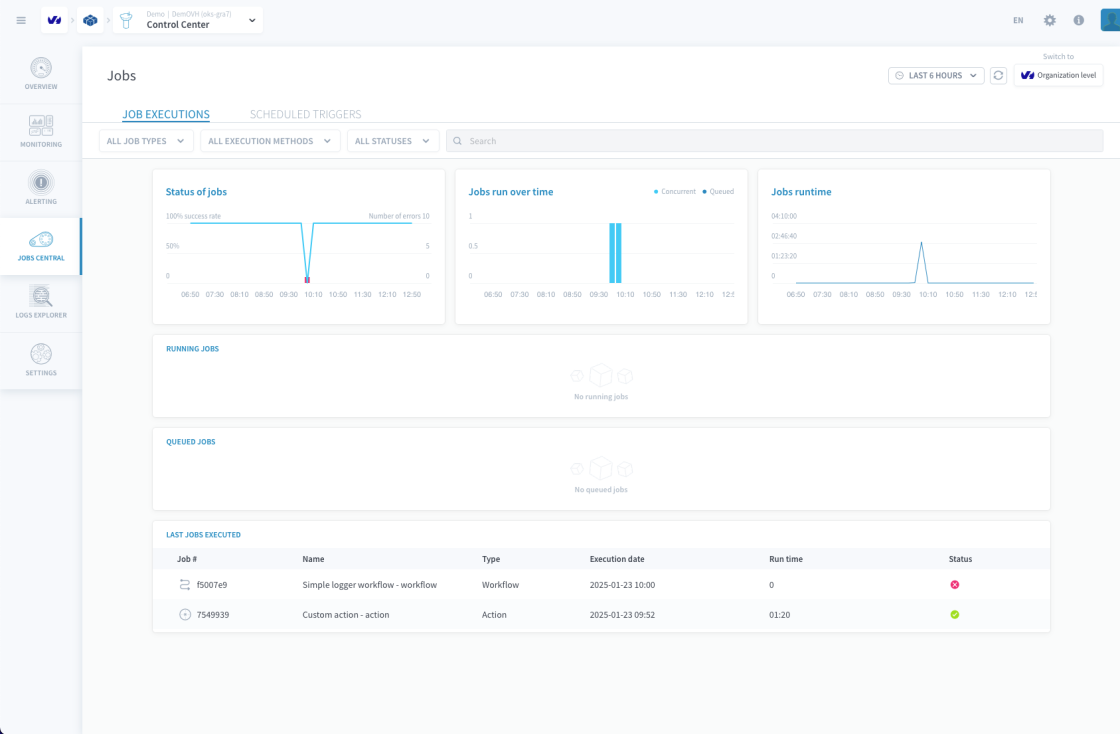Image resolution: width=1120 pixels, height=734 pixels.
Task: Click the Execution date column header
Action: 617,559
